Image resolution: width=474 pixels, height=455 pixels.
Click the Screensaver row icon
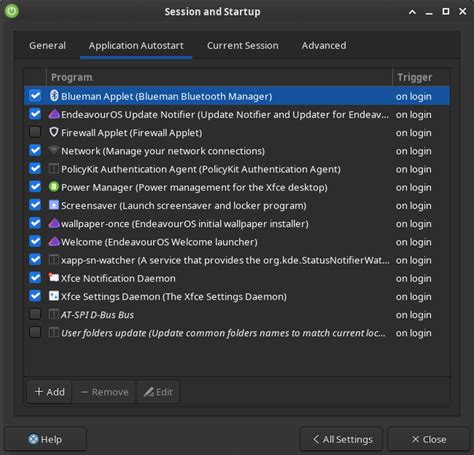point(54,205)
